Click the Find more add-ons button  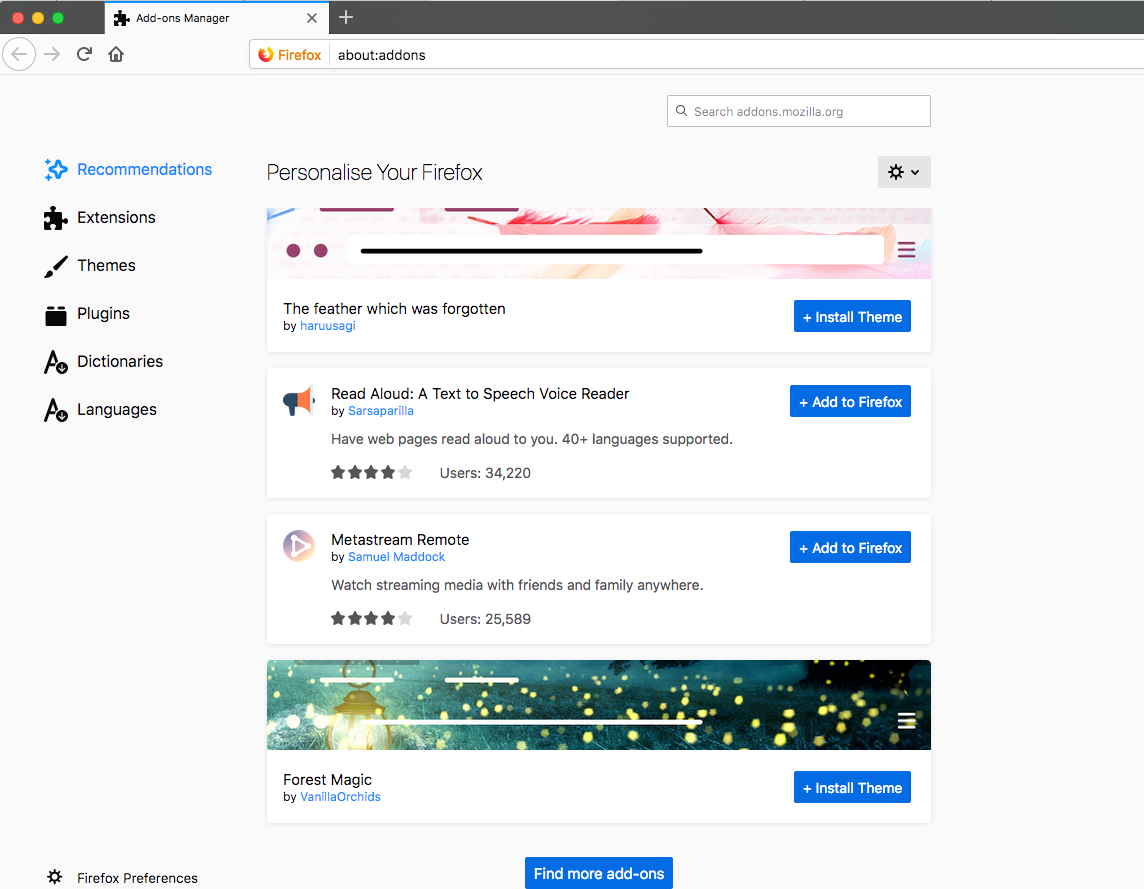coord(598,872)
